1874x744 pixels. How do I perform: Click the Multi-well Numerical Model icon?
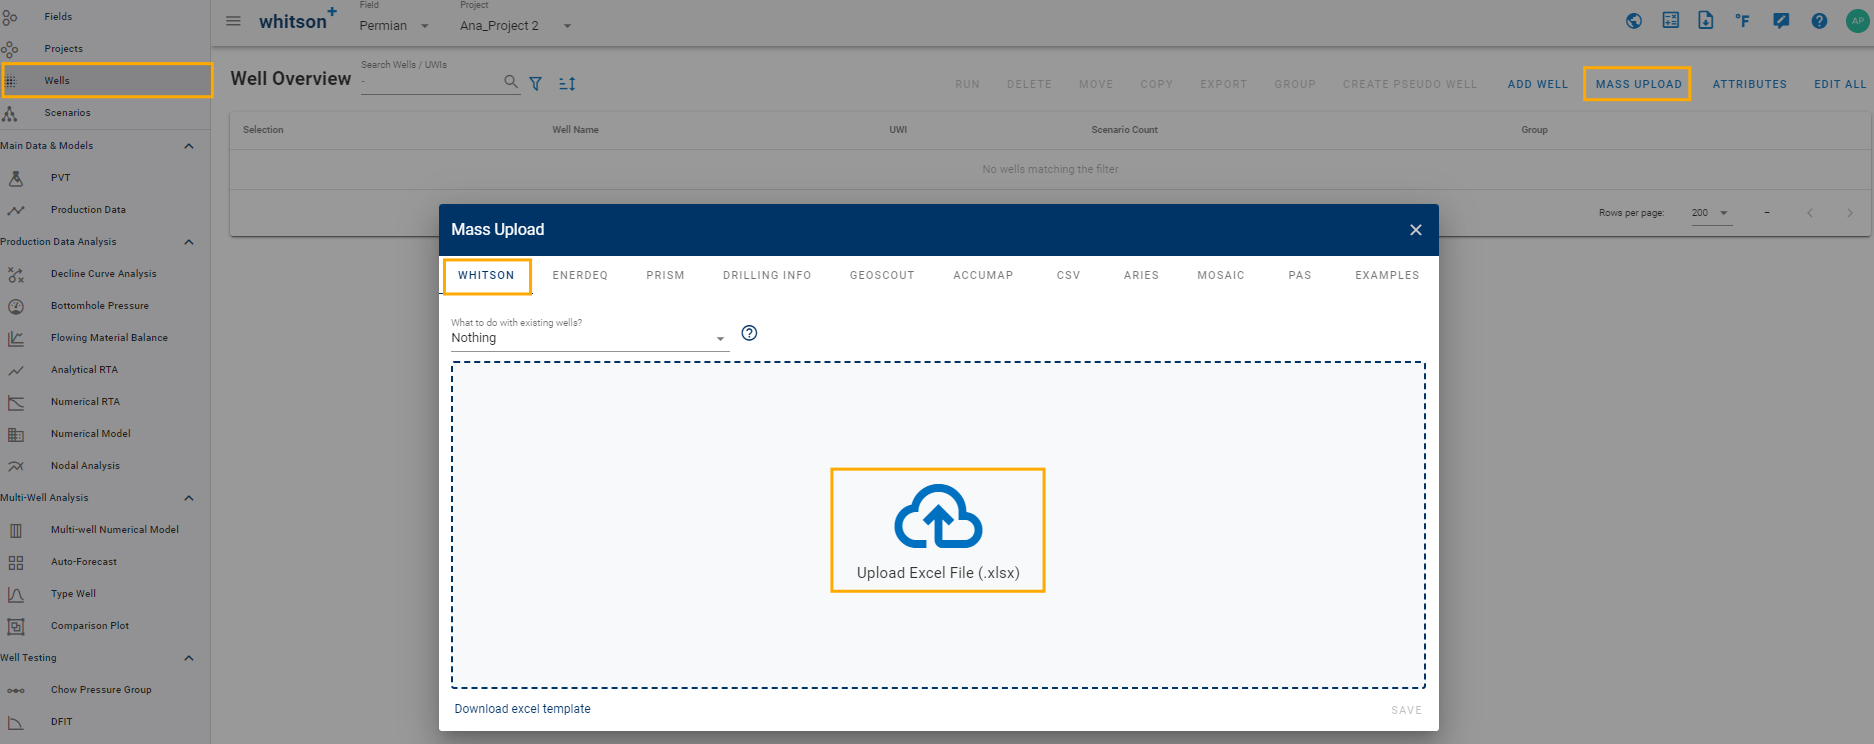[x=16, y=530]
